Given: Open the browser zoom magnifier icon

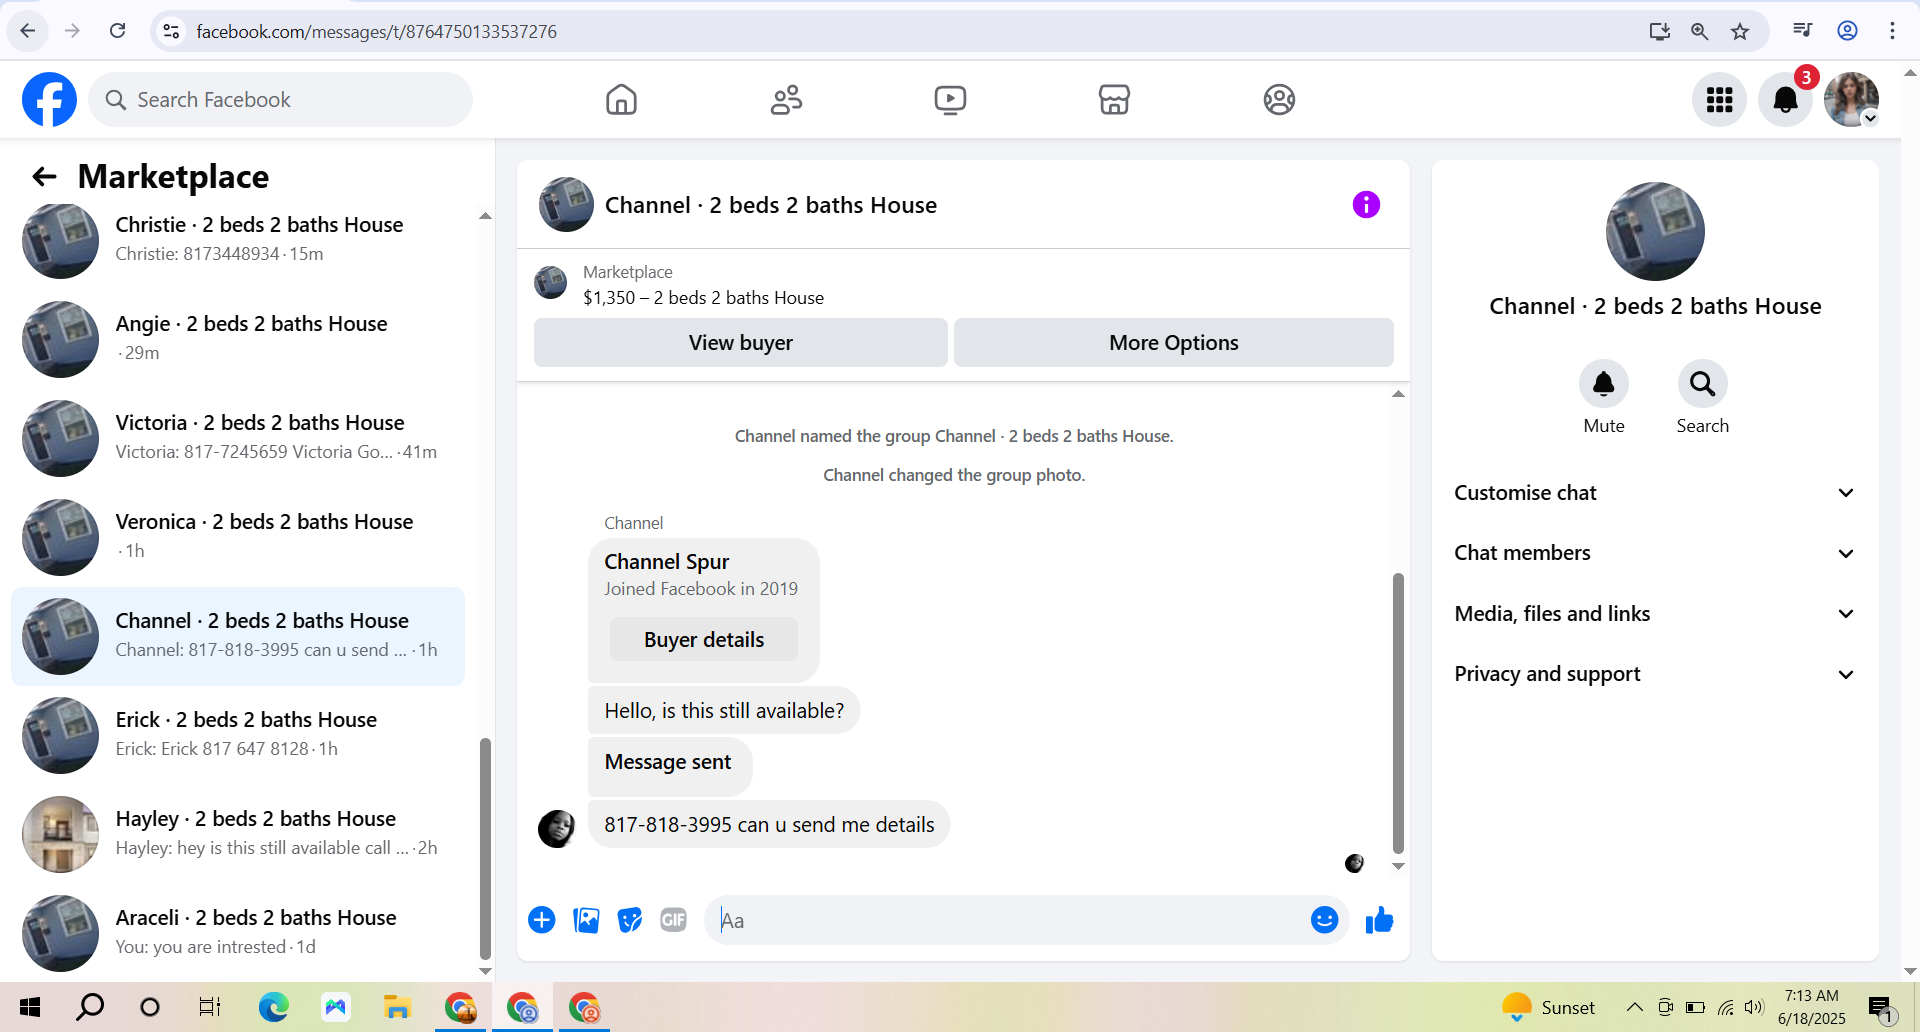Looking at the screenshot, I should 1699,31.
